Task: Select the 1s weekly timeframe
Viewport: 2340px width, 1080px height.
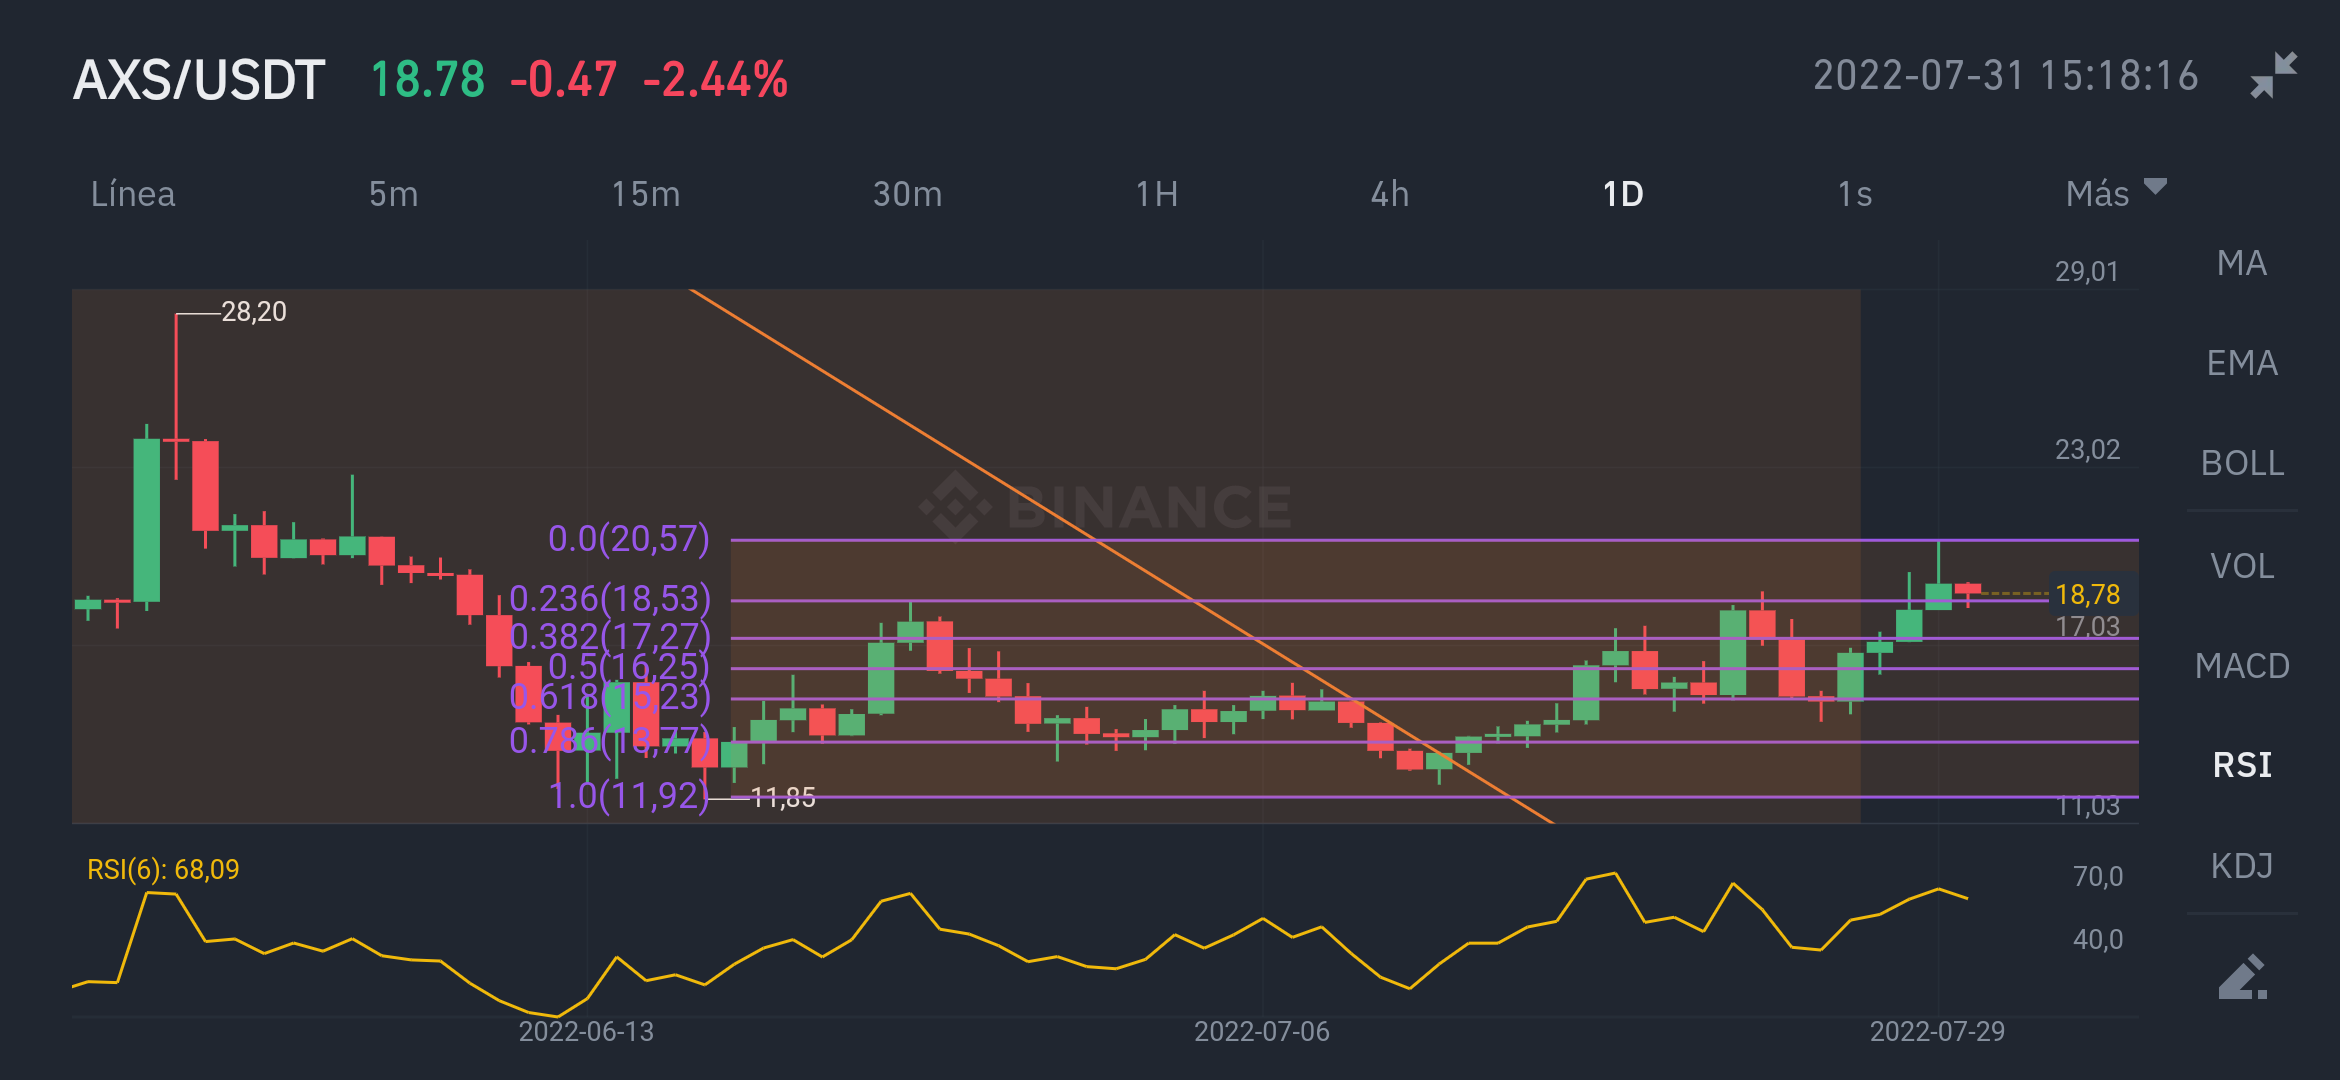Action: [1854, 193]
